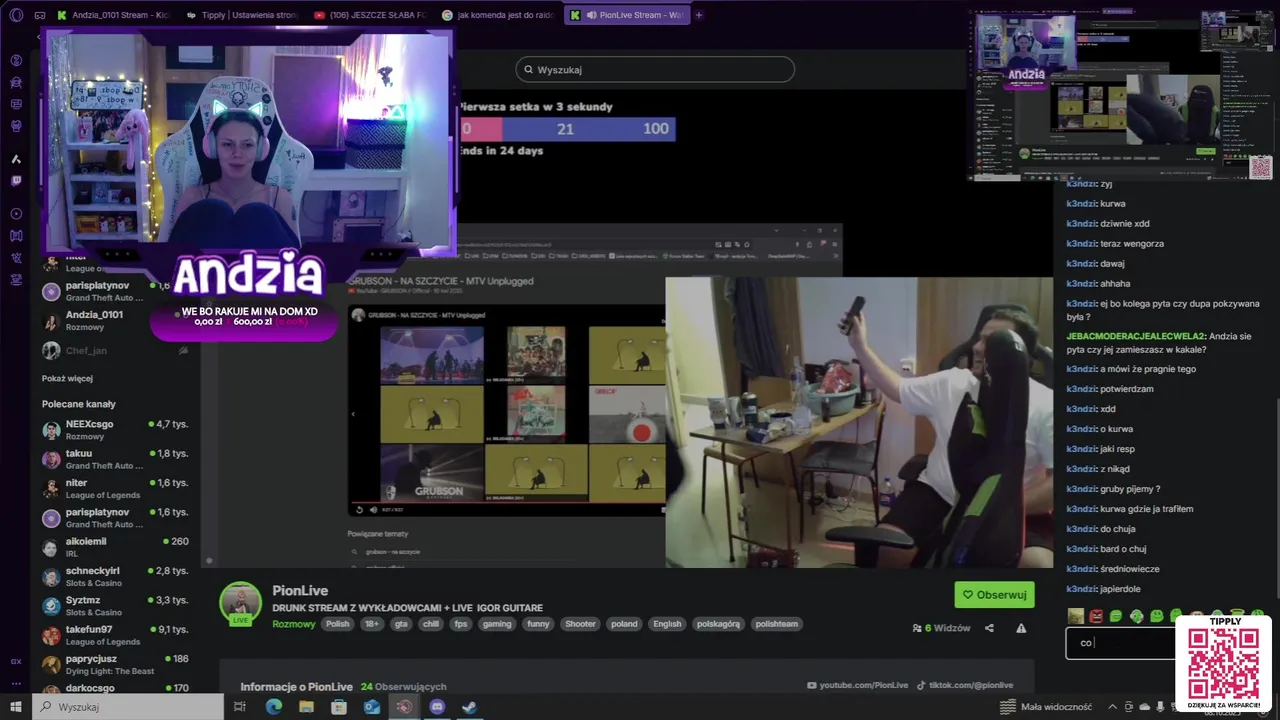Open recommended channel darkocsgo
The height and width of the screenshot is (720, 1280).
pos(116,688)
